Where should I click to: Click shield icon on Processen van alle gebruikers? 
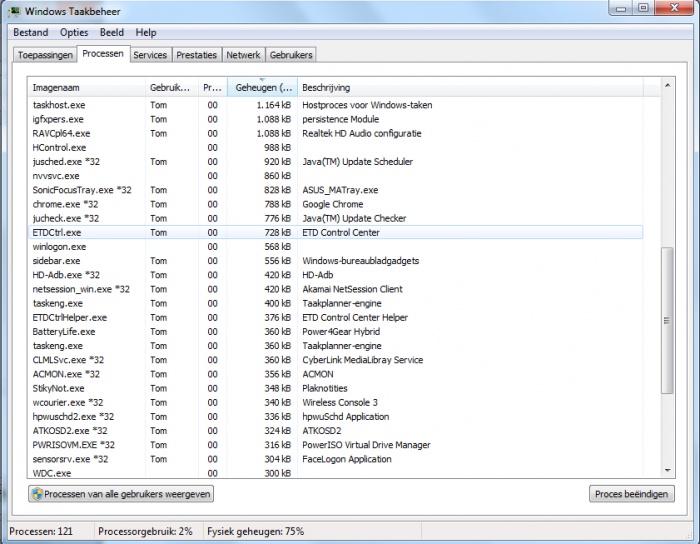tap(37, 494)
